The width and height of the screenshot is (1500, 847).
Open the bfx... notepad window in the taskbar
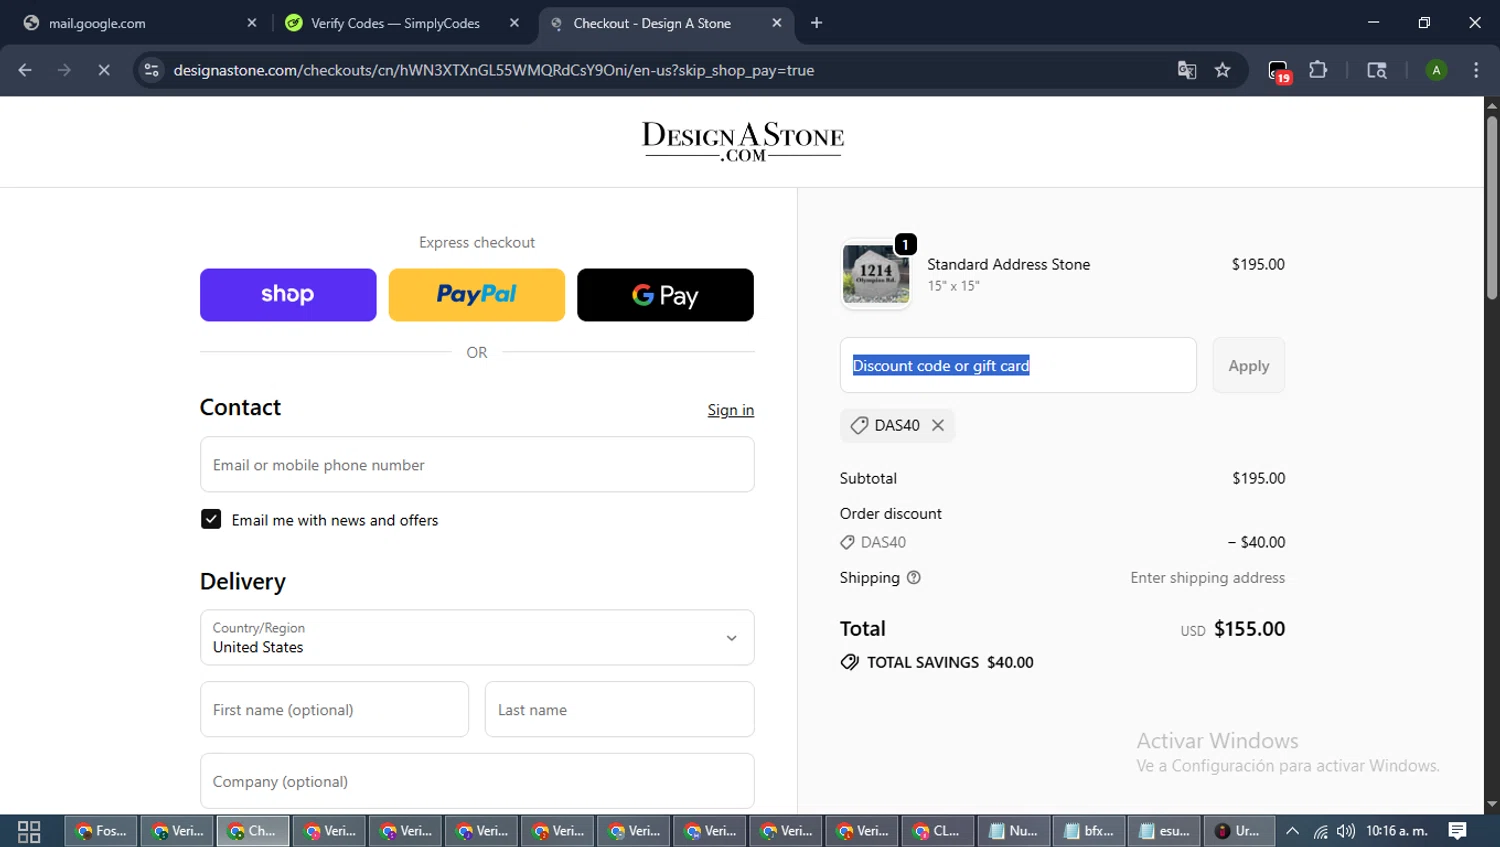[x=1089, y=831]
